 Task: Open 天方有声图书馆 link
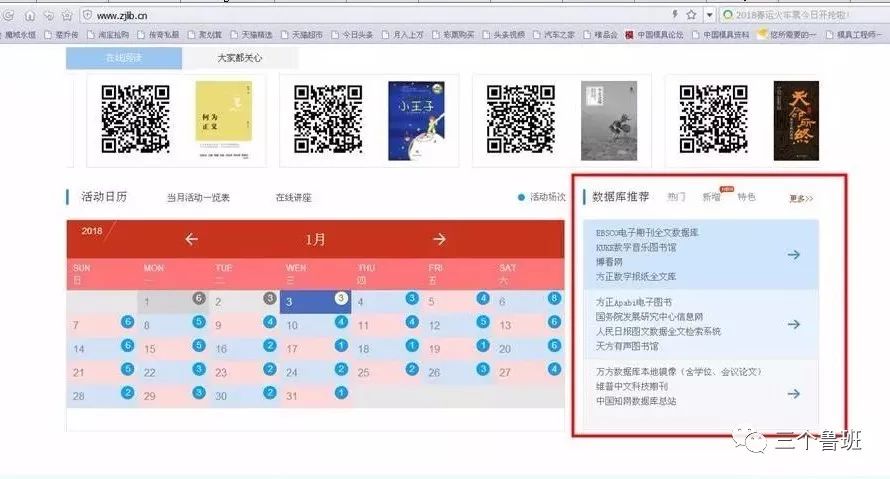tap(627, 346)
